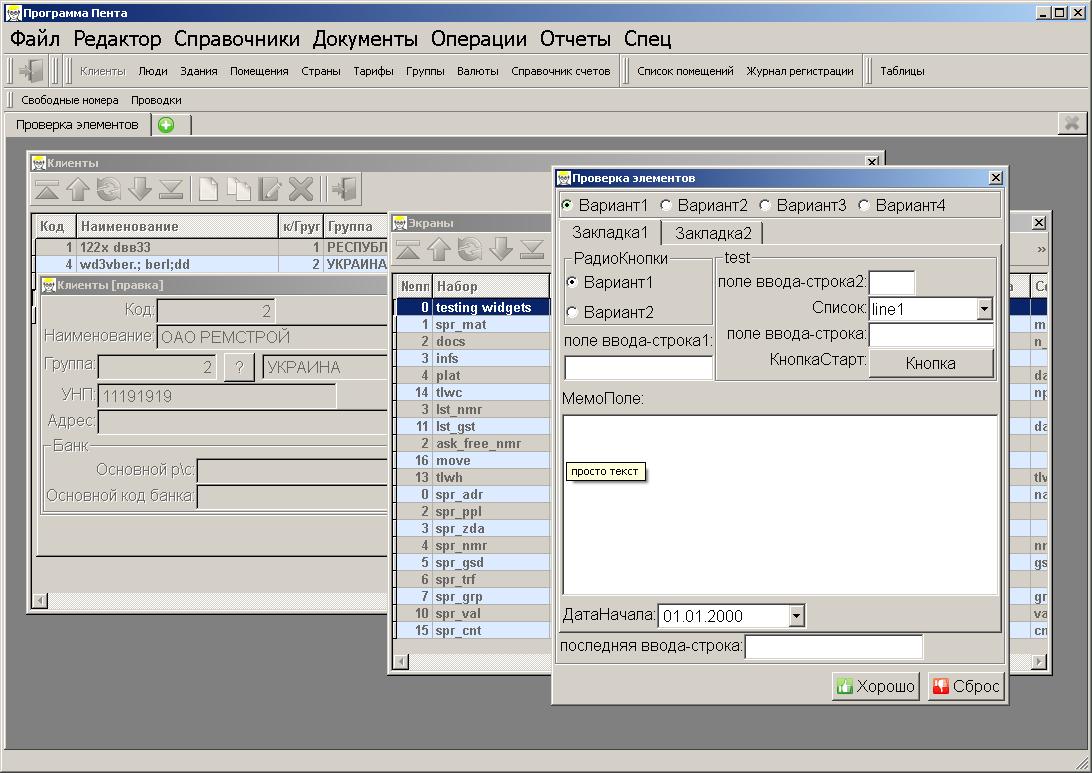Click delete X icon in Клиенты toolbar

[x=301, y=189]
